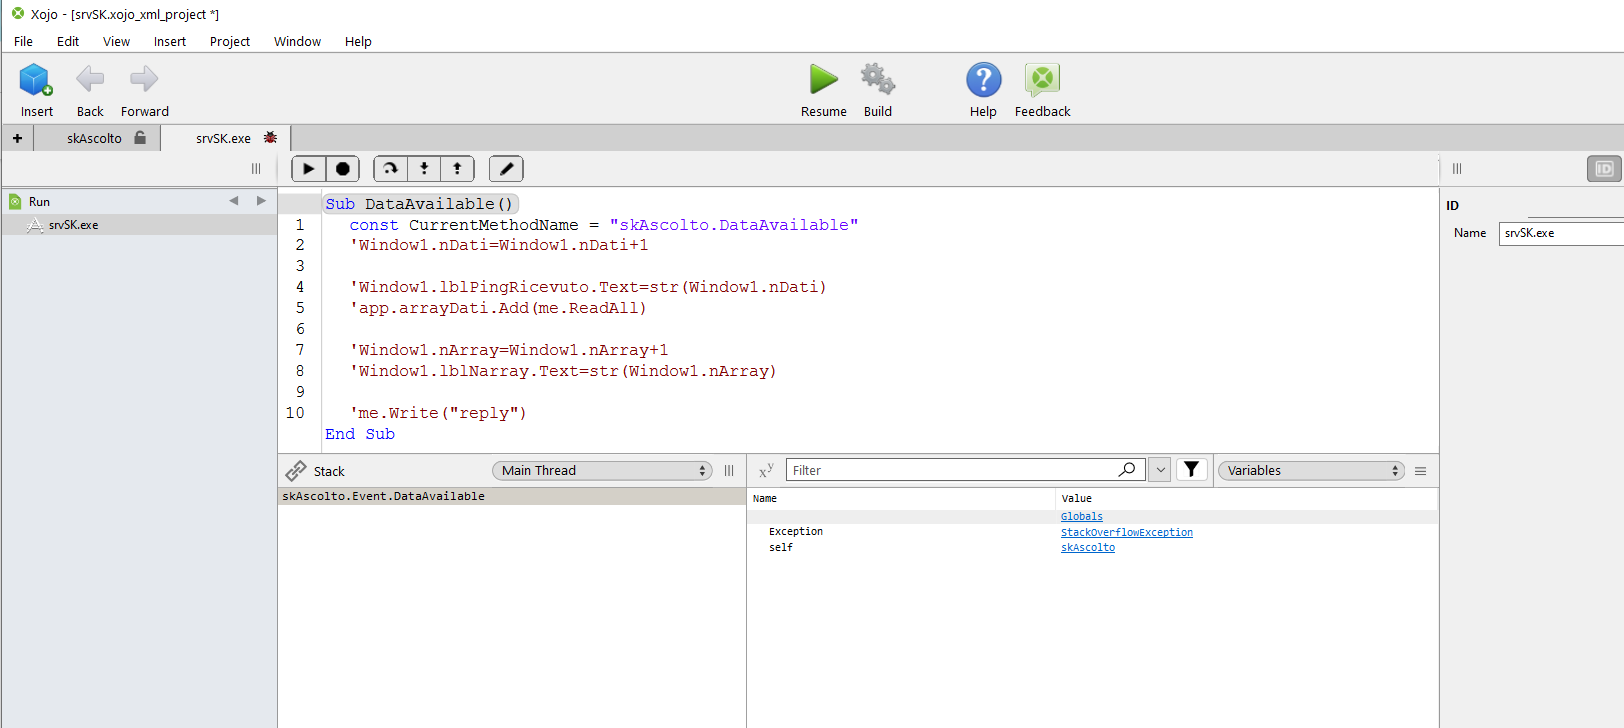
Task: Open the StackOverflowException link
Action: [1127, 533]
